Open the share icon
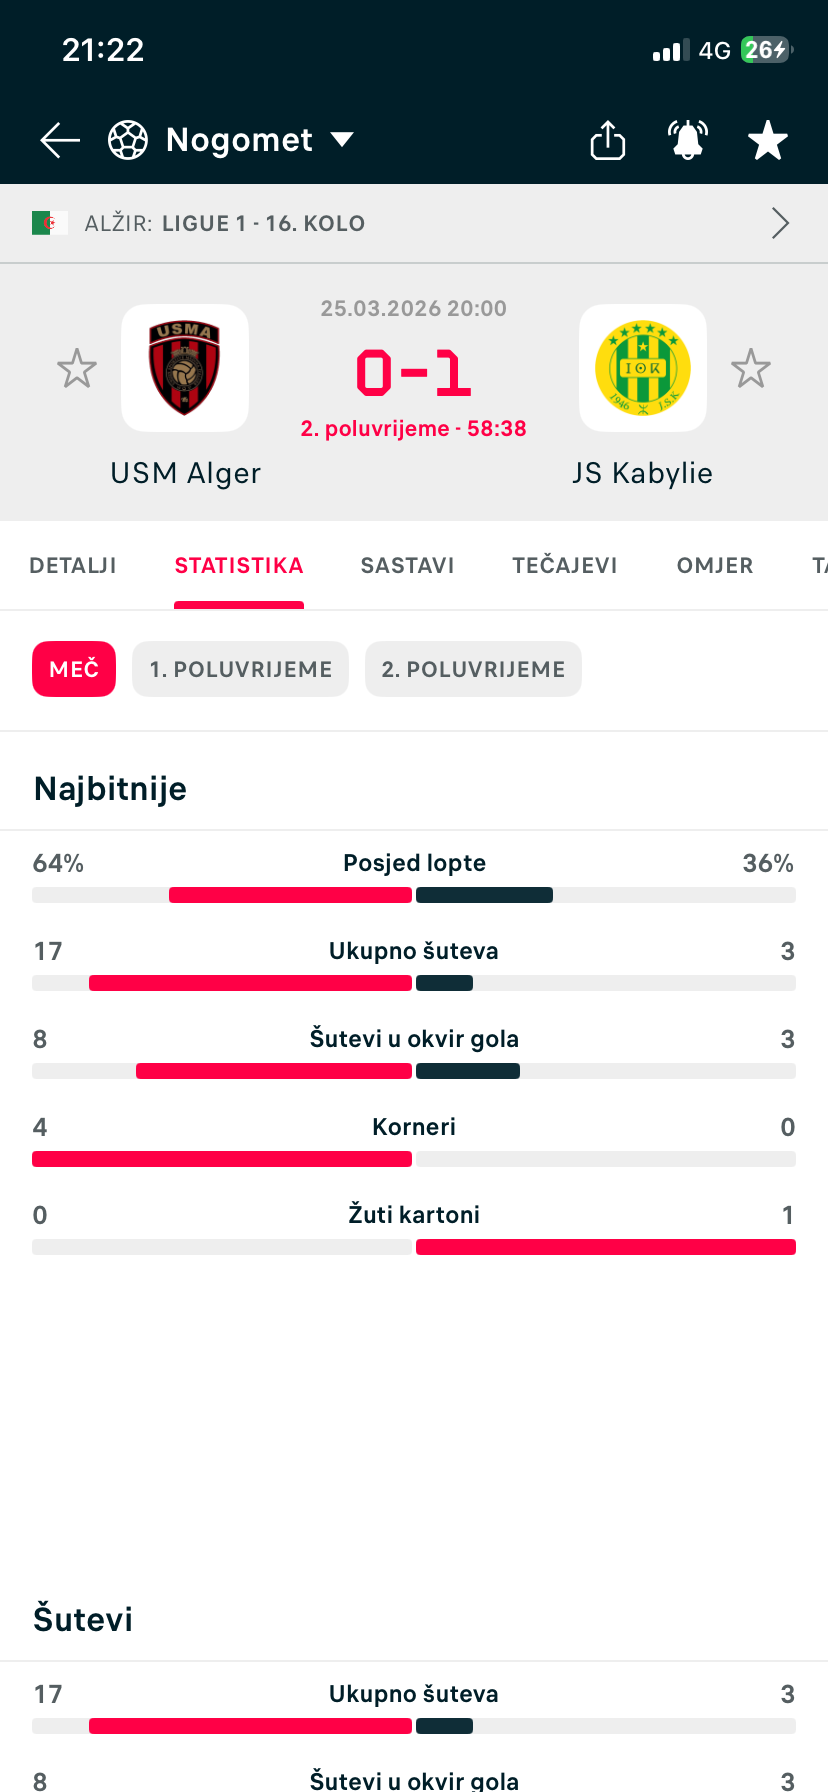This screenshot has width=828, height=1792. pos(608,140)
